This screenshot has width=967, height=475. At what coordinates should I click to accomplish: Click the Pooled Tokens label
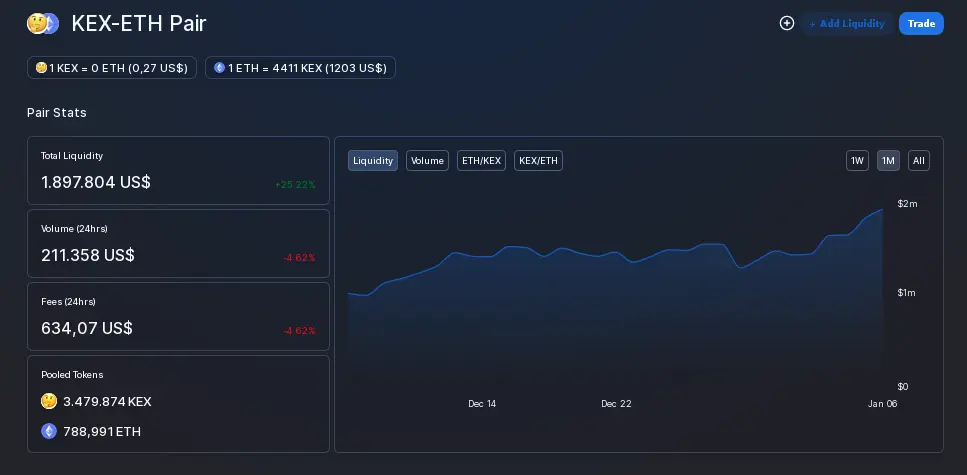coord(72,374)
